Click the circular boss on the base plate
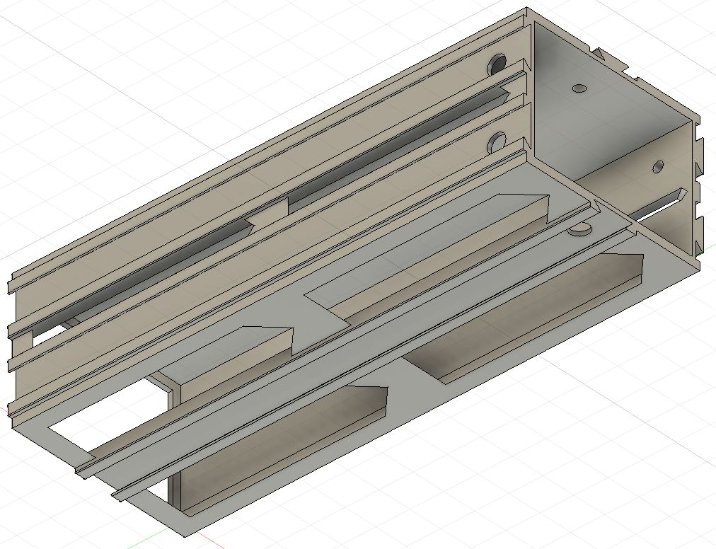Image resolution: width=716 pixels, height=549 pixels. point(578,229)
